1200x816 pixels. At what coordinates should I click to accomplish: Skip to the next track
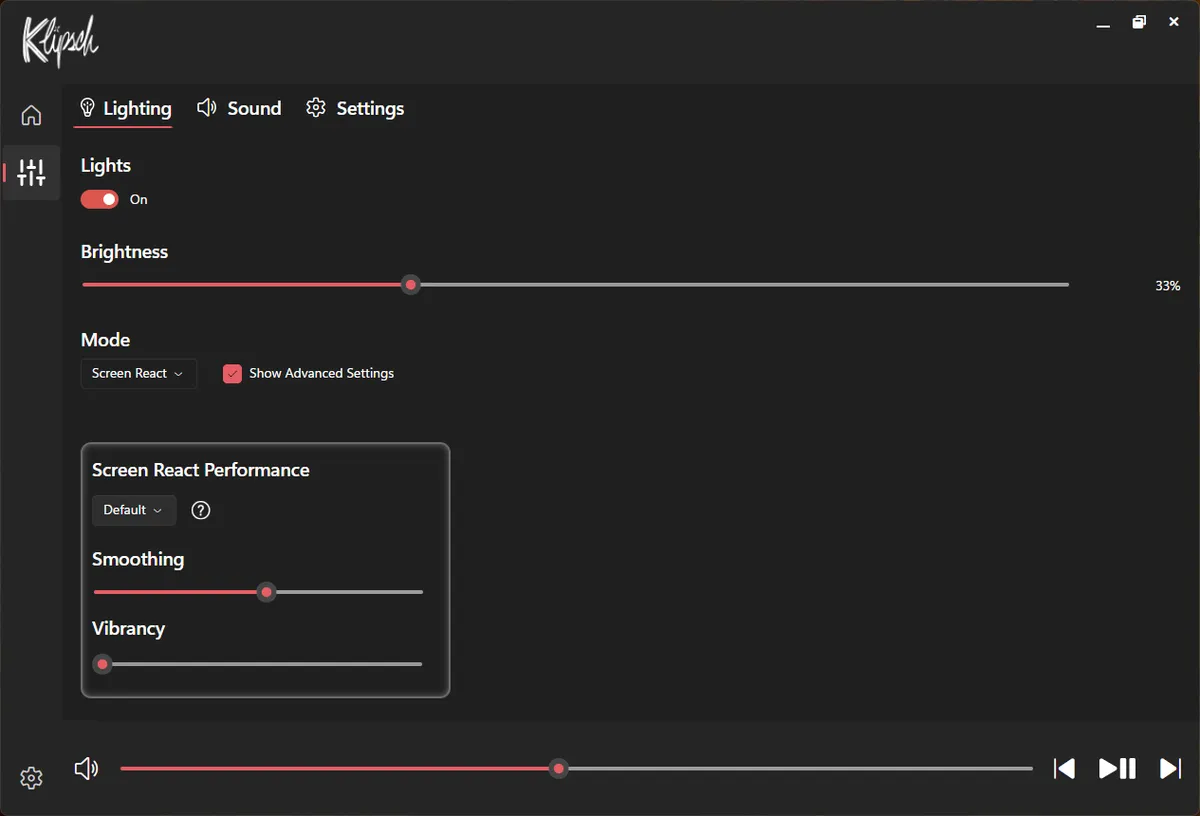coord(1170,768)
